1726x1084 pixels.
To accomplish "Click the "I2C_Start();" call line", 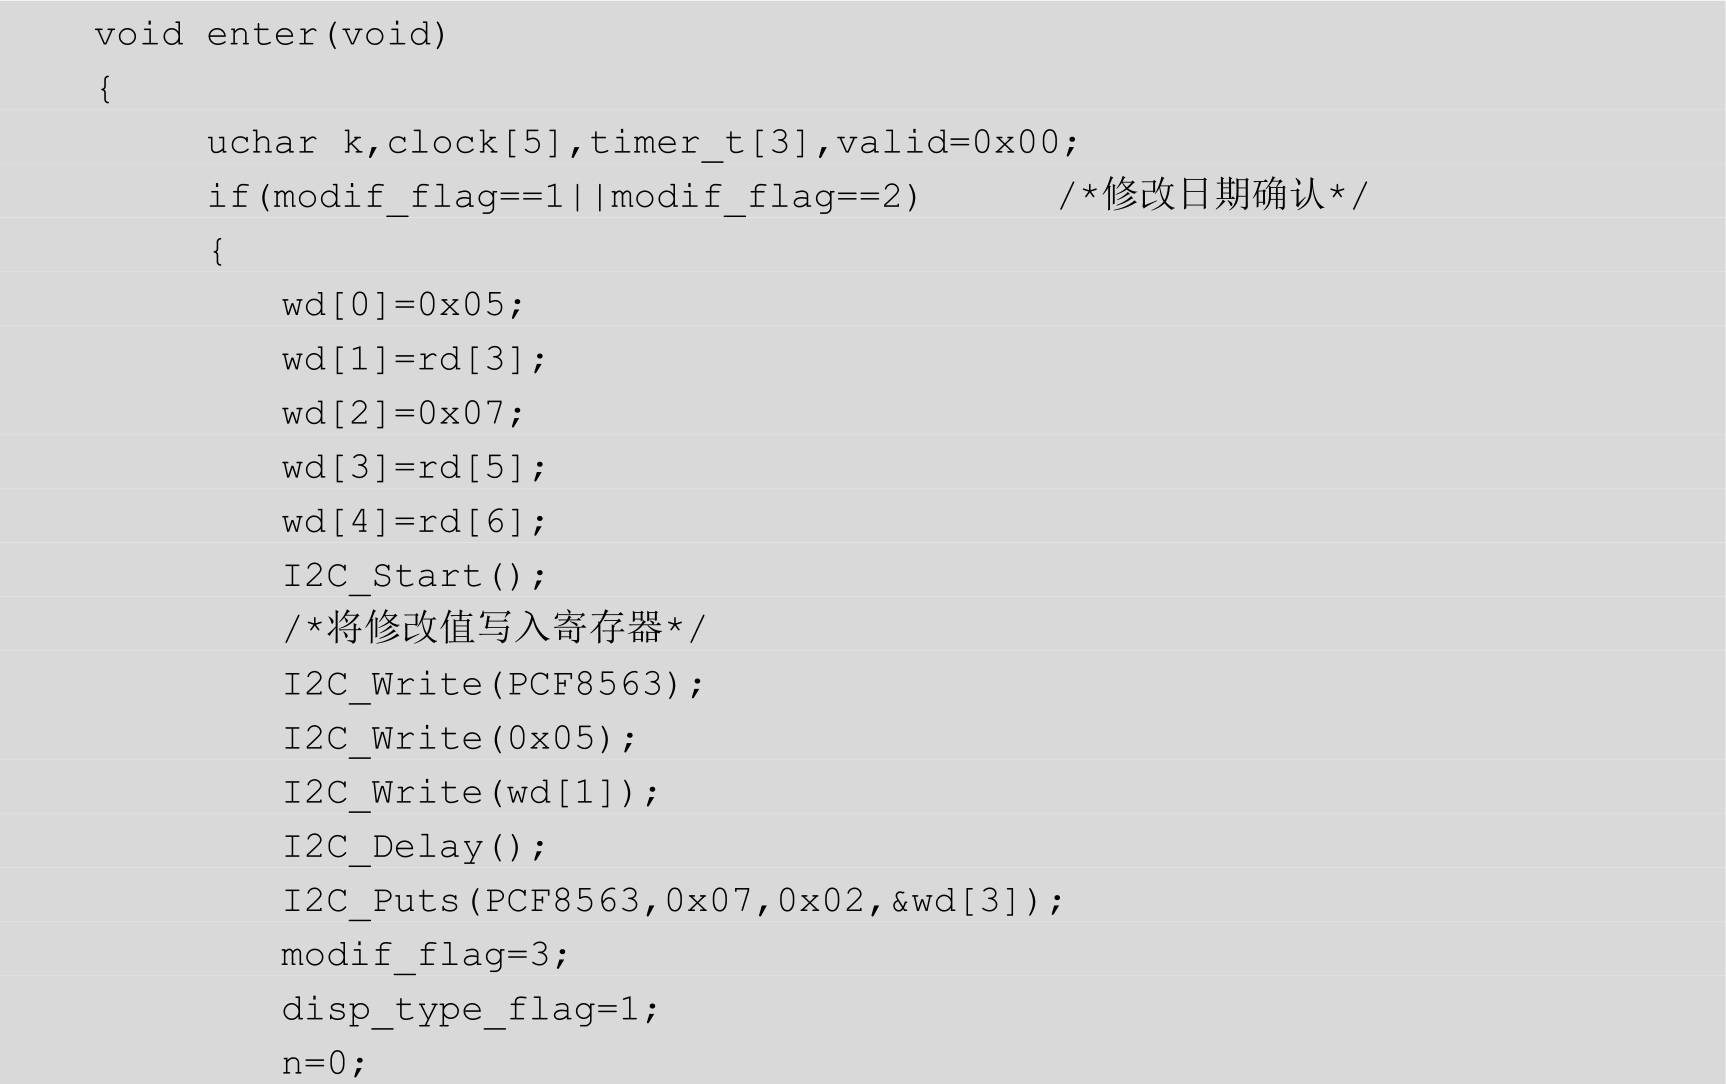I will [x=414, y=576].
